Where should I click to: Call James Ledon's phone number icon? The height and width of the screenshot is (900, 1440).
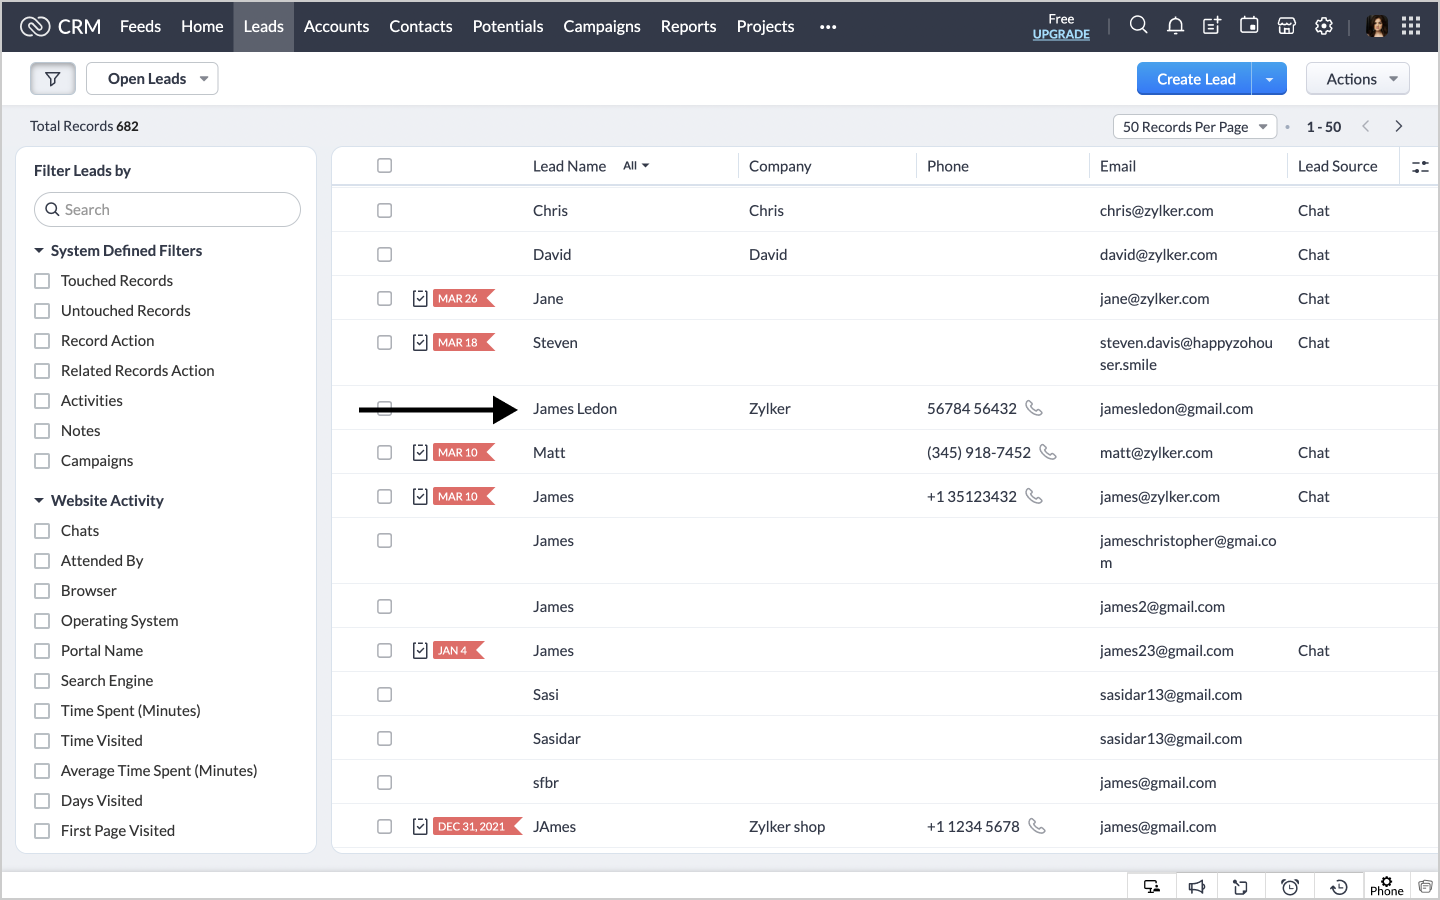[1035, 408]
